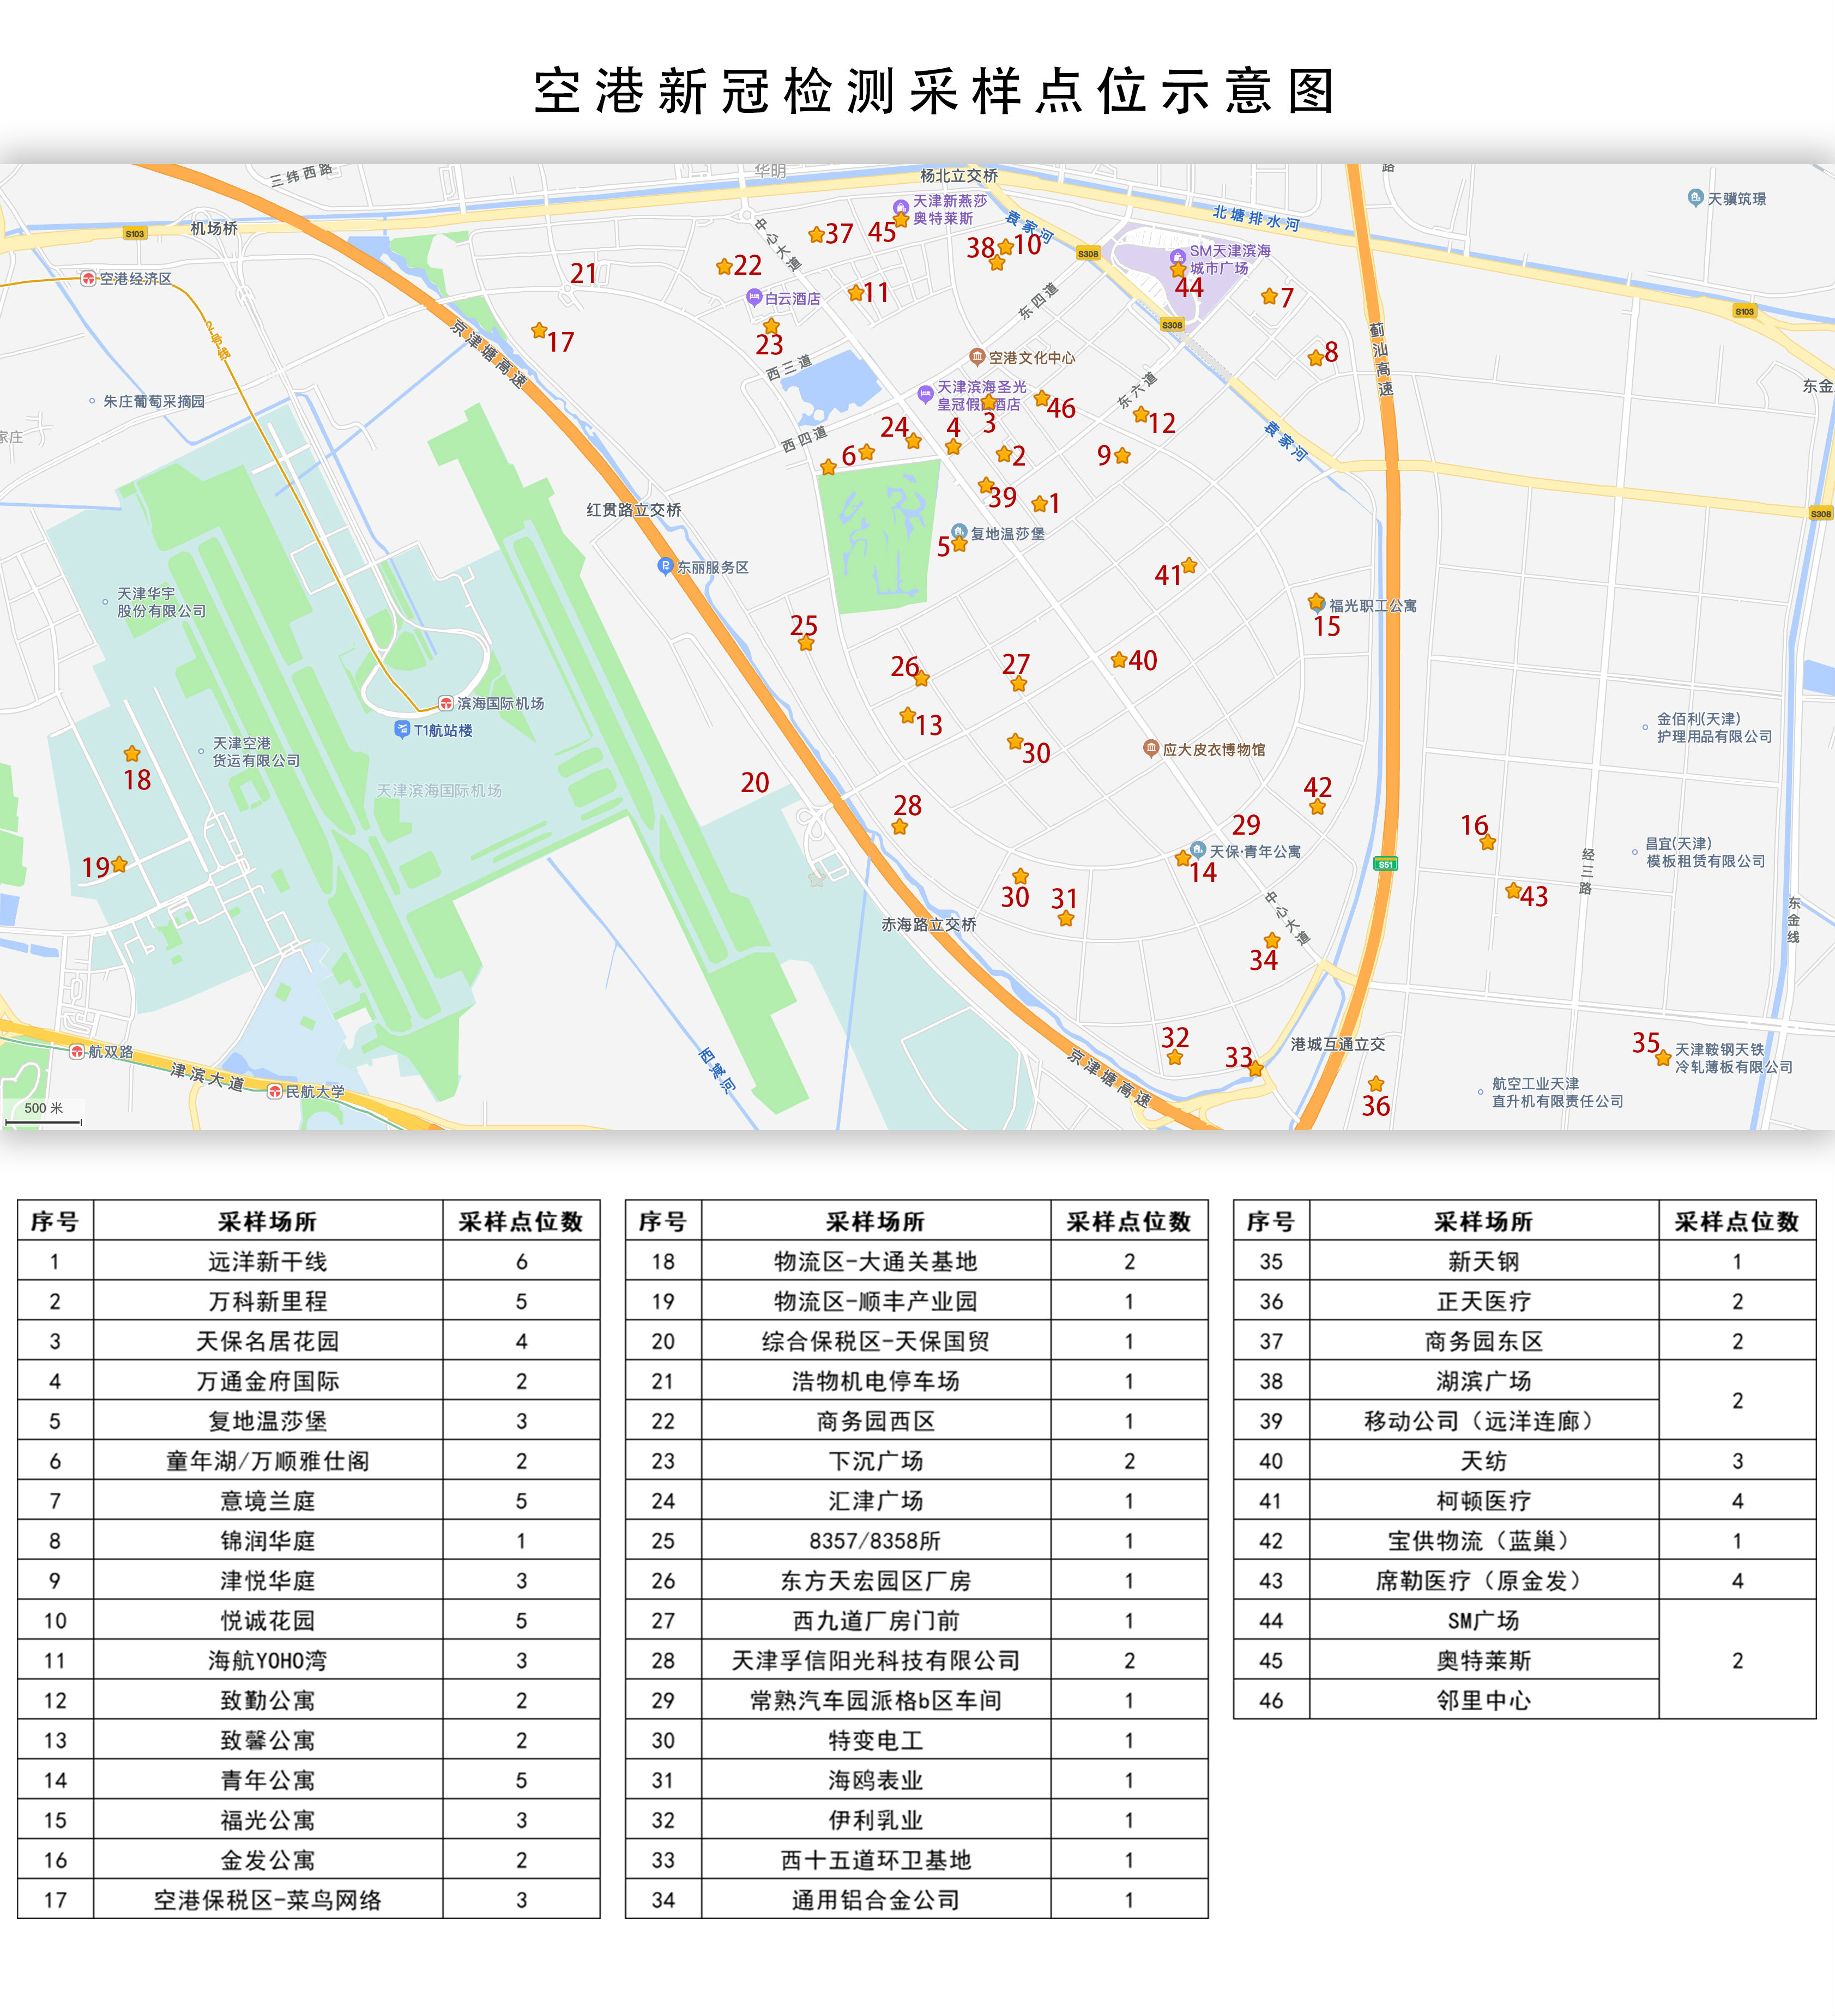Select the 空港文化中心 museum icon
The image size is (1835, 2016).
point(977,356)
